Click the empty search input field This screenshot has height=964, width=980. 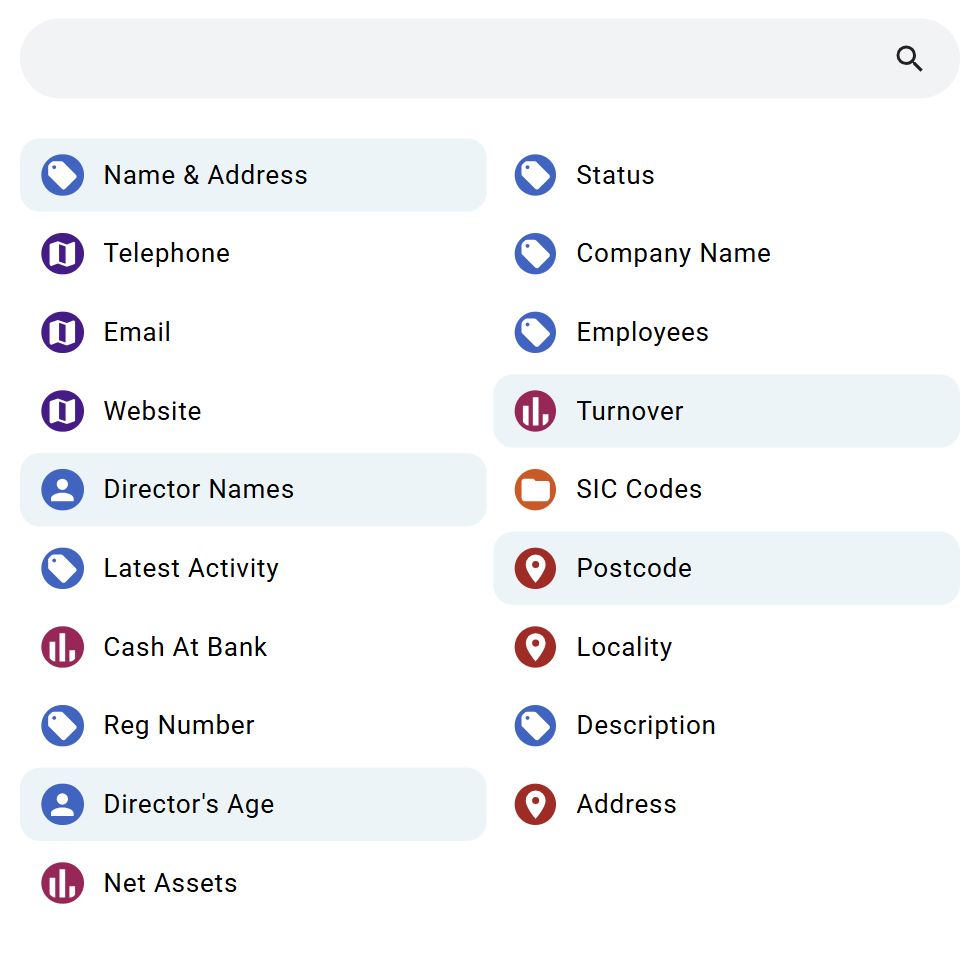[450, 59]
